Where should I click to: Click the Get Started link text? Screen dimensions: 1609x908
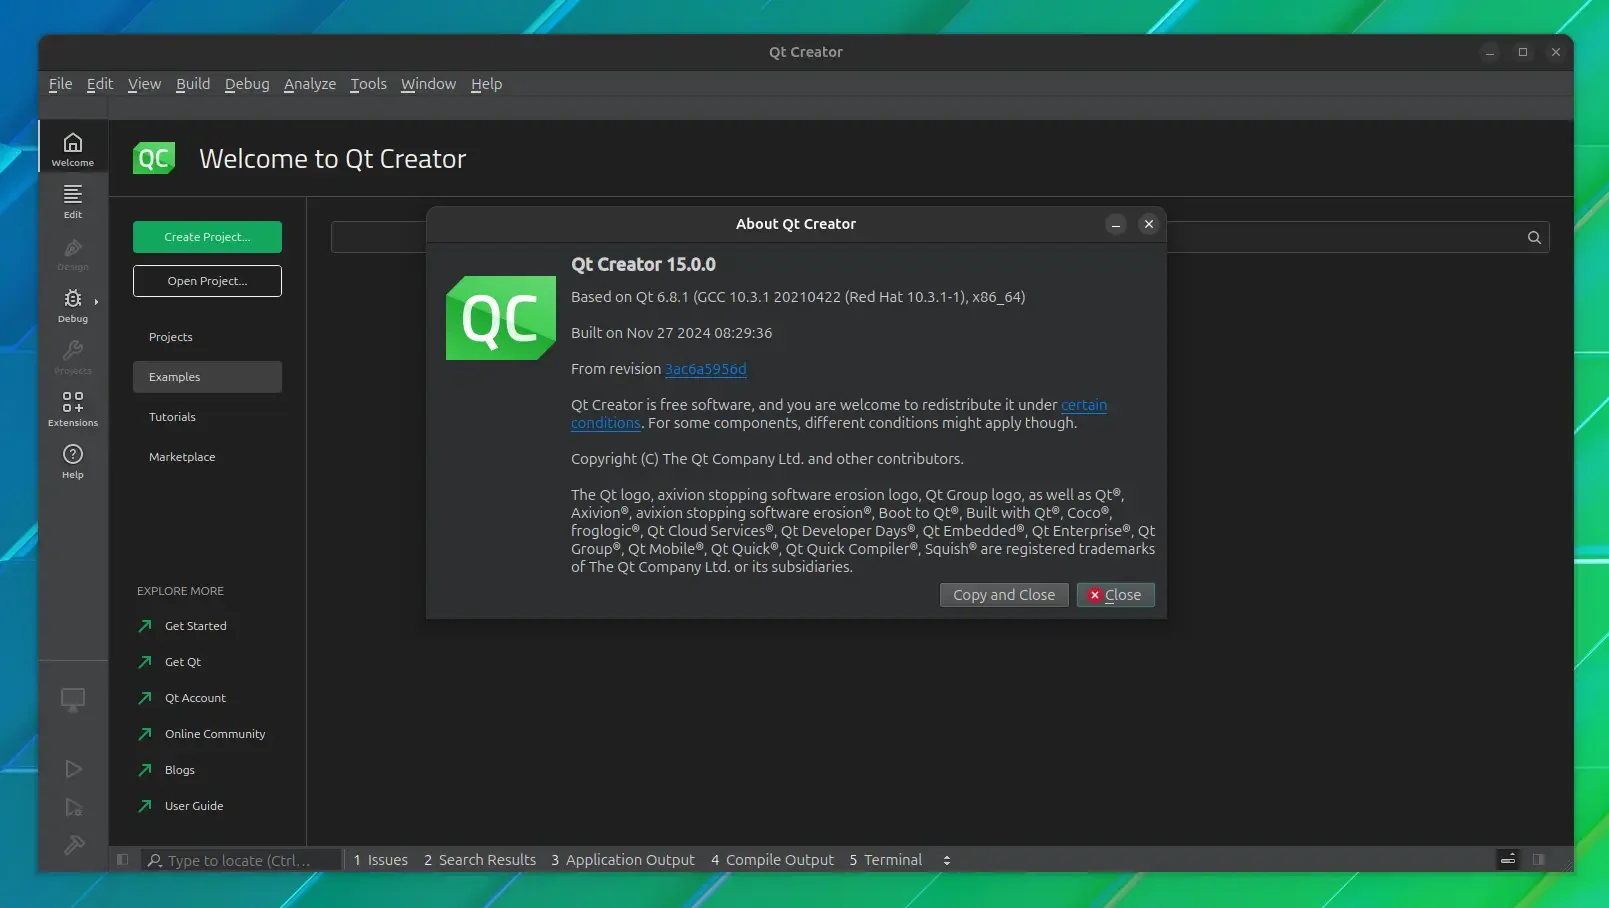(196, 626)
